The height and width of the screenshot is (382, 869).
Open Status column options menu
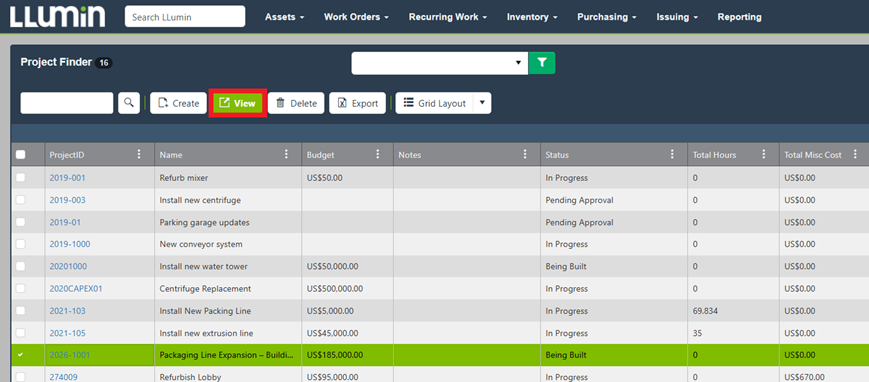click(x=672, y=155)
